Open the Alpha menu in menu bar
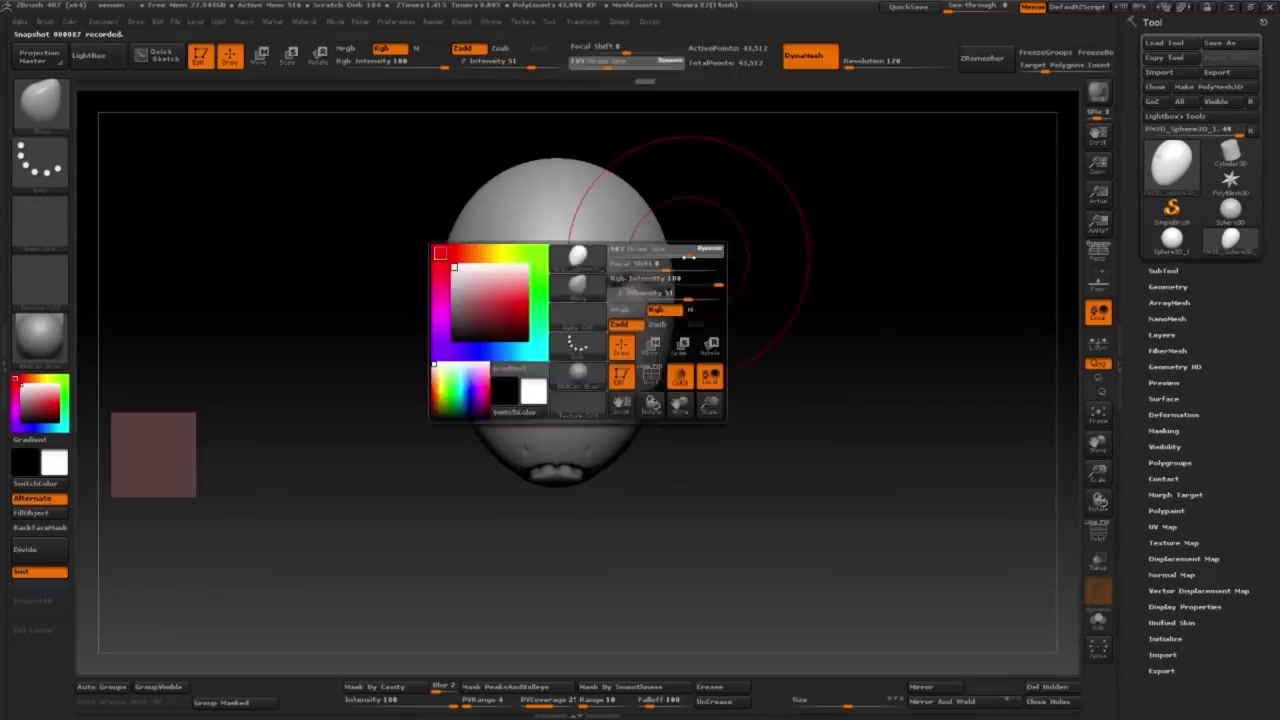1280x720 pixels. tap(20, 21)
